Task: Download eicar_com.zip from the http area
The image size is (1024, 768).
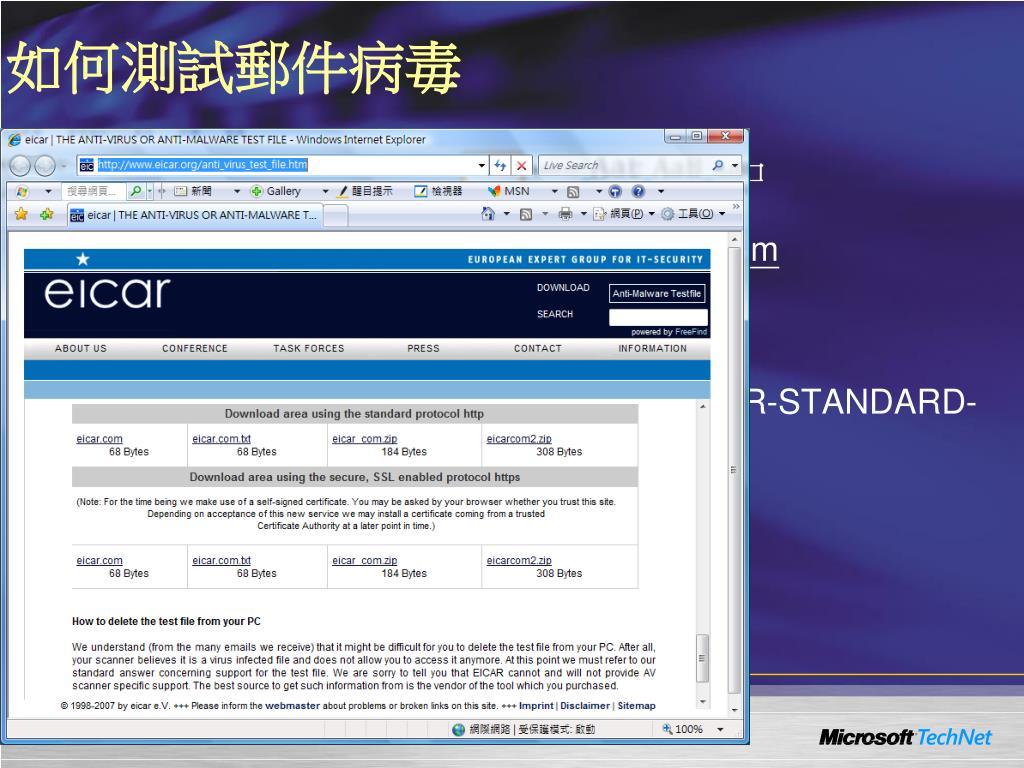Action: click(364, 439)
